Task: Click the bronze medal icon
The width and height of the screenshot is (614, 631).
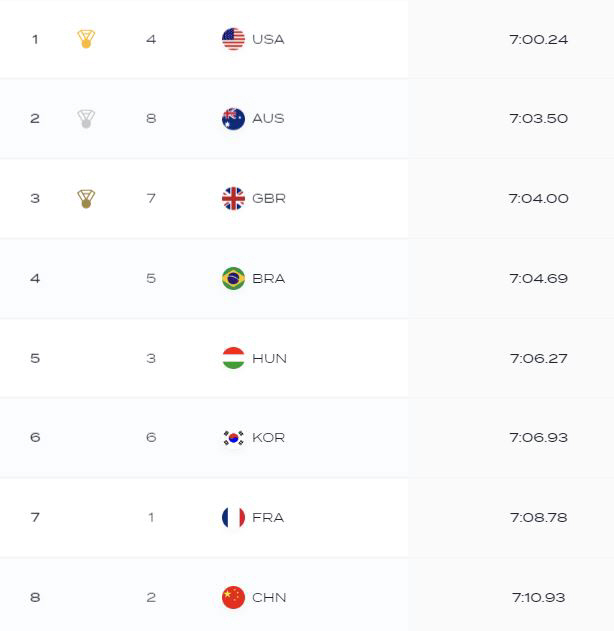Action: coord(86,198)
